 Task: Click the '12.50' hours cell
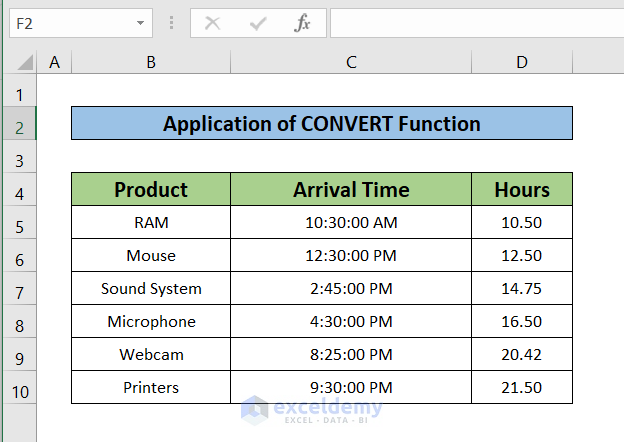522,255
